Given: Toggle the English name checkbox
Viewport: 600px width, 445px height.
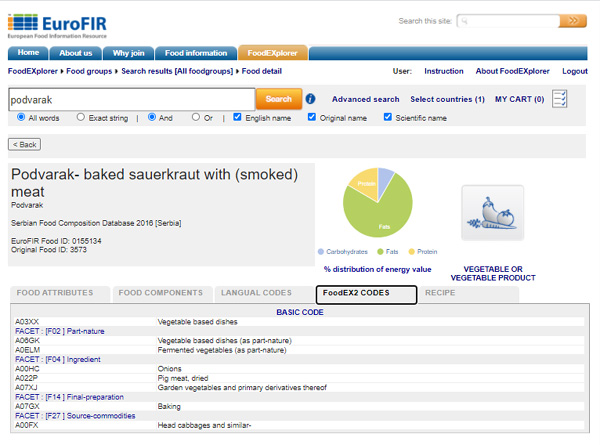Looking at the screenshot, I should point(237,117).
